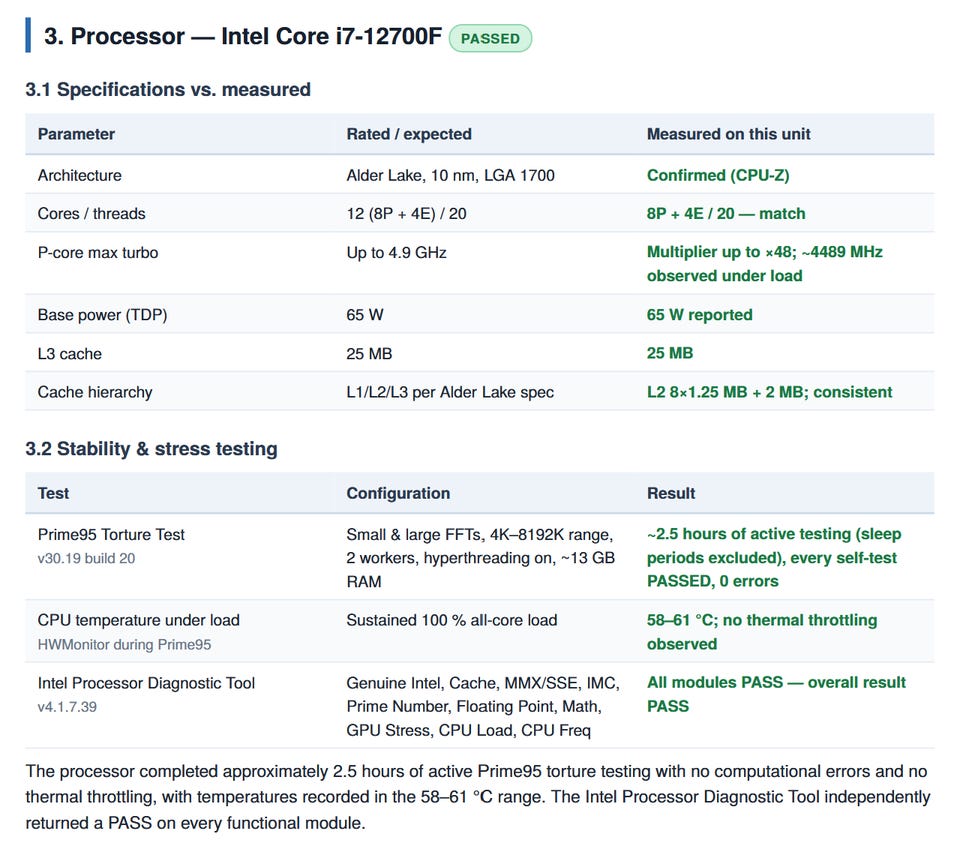Click the green PASSED status badge

[490, 38]
